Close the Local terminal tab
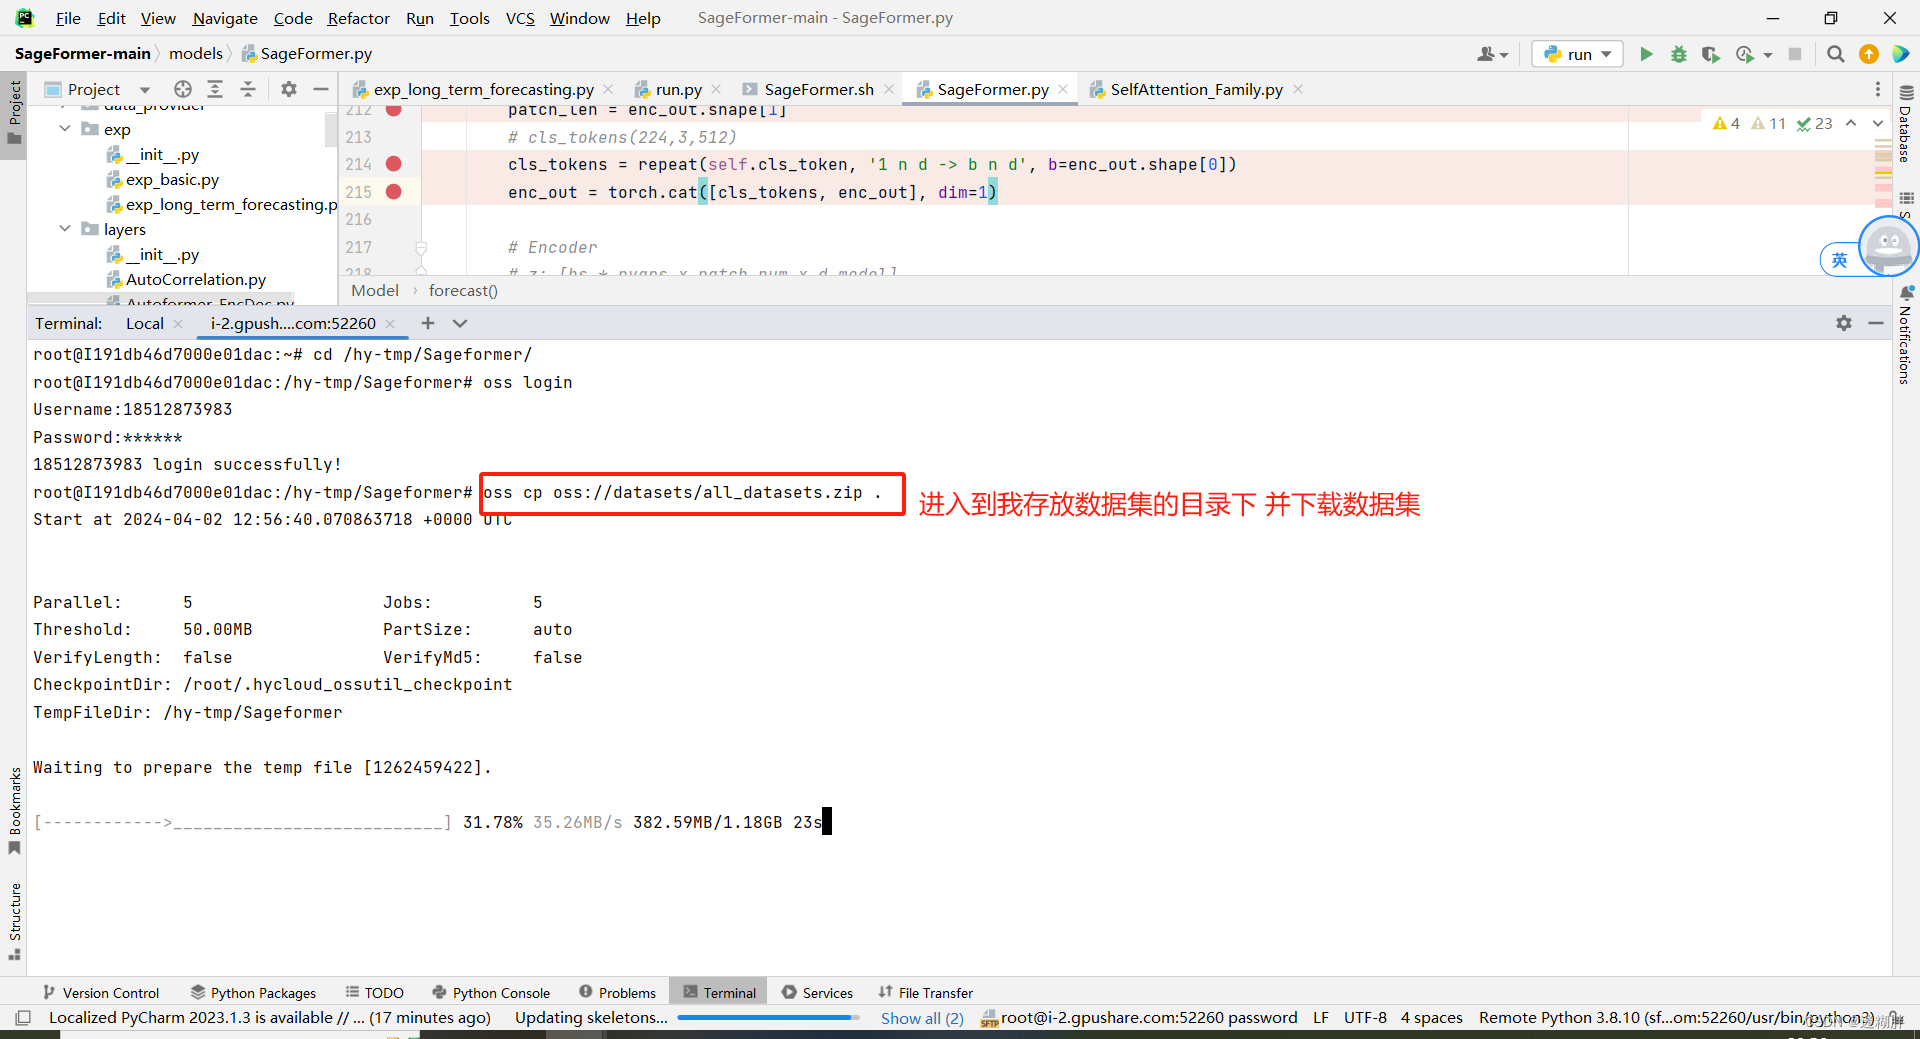Screen dimensions: 1920x1039 pos(178,323)
